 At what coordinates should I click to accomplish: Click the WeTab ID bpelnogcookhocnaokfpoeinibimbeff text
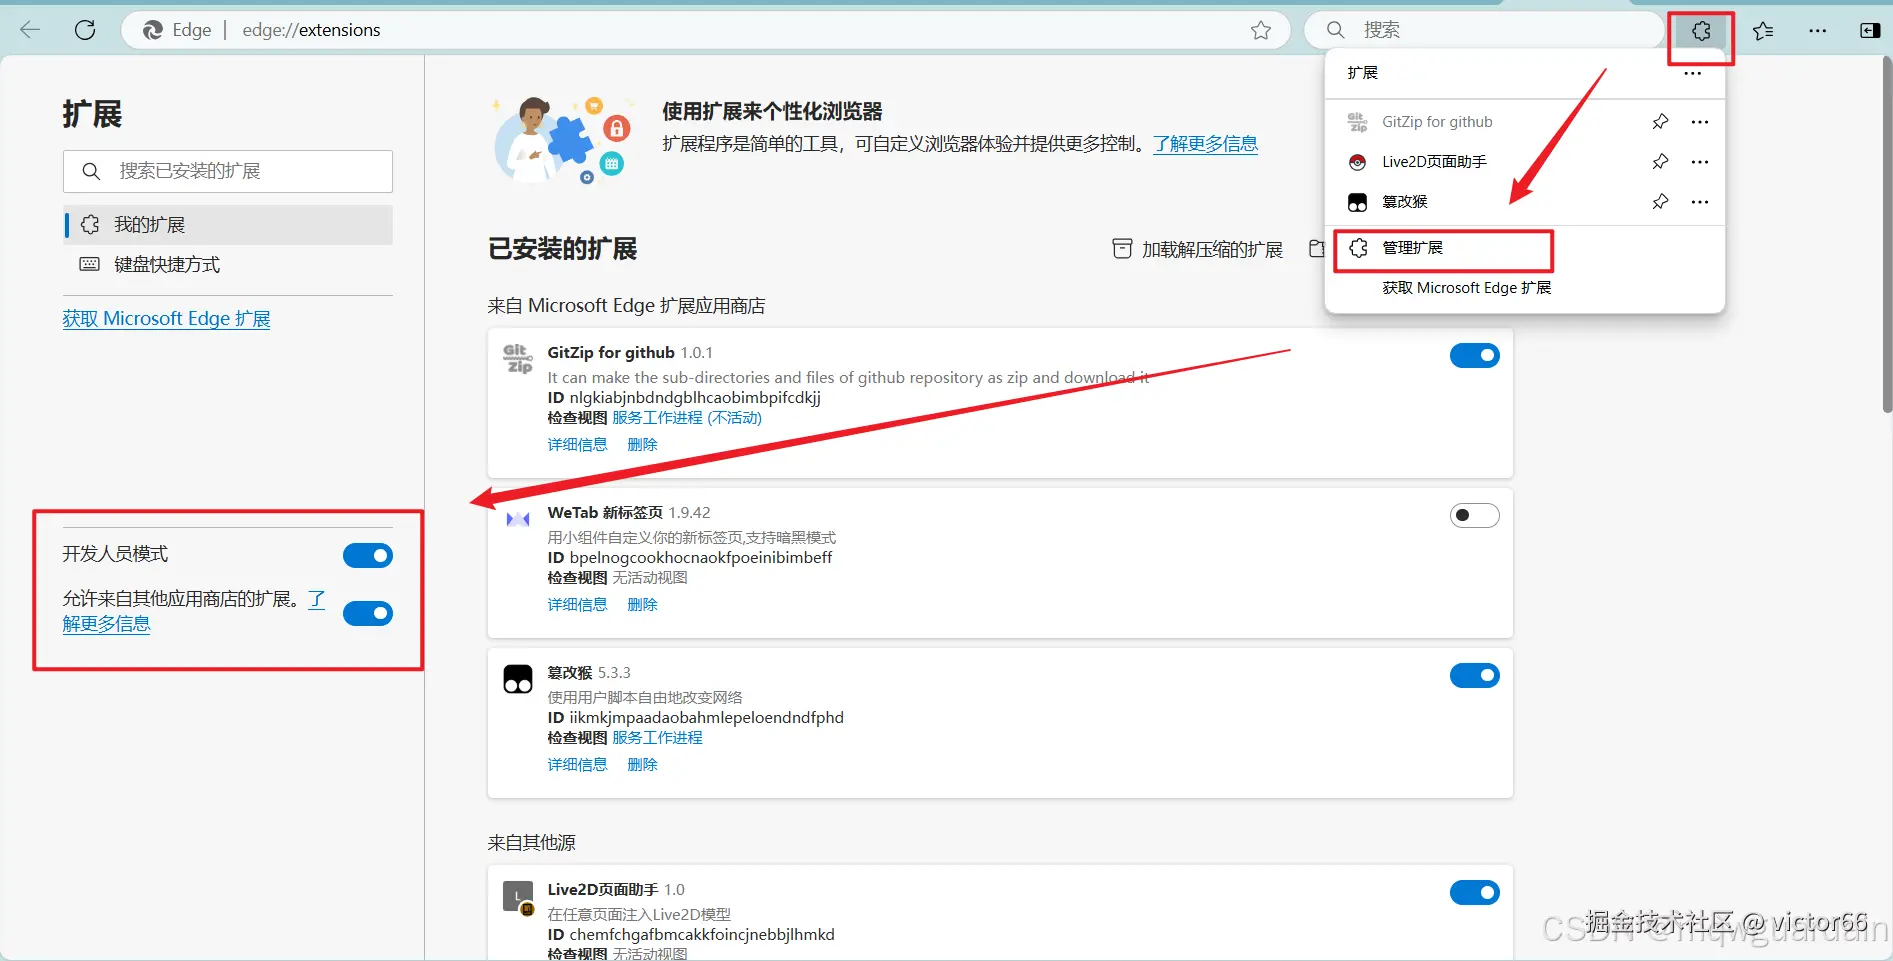701,558
